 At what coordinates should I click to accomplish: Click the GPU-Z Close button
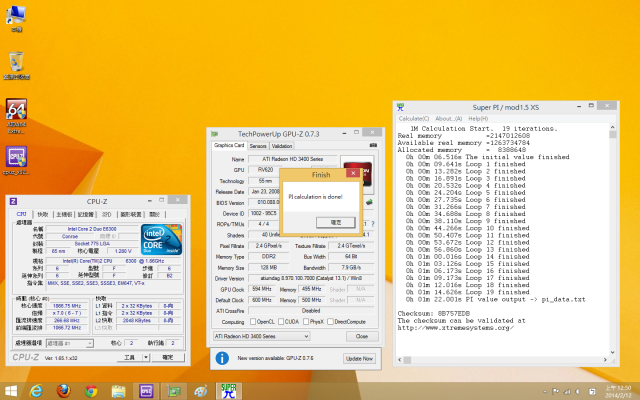(x=362, y=336)
